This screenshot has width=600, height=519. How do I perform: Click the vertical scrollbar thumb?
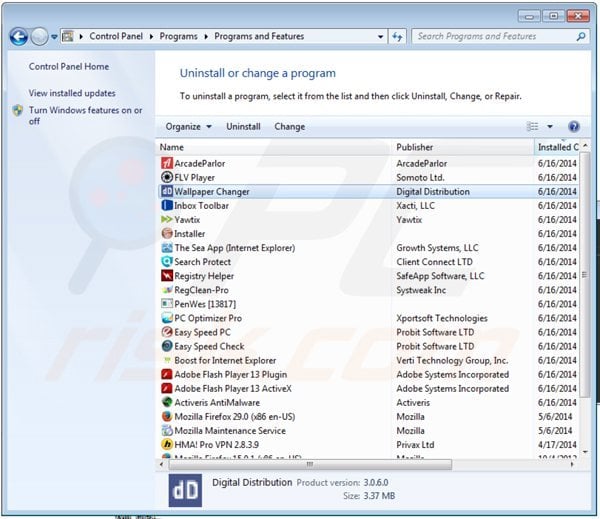pyautogui.click(x=584, y=275)
